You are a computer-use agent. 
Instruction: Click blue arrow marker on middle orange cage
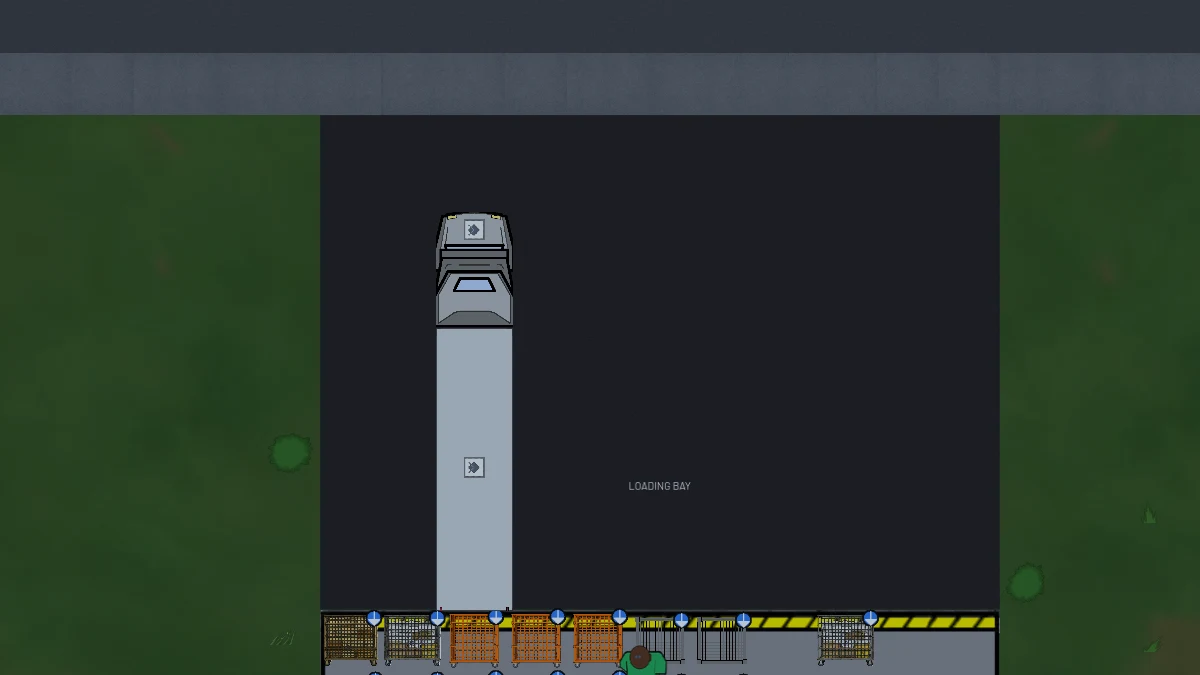tap(558, 617)
